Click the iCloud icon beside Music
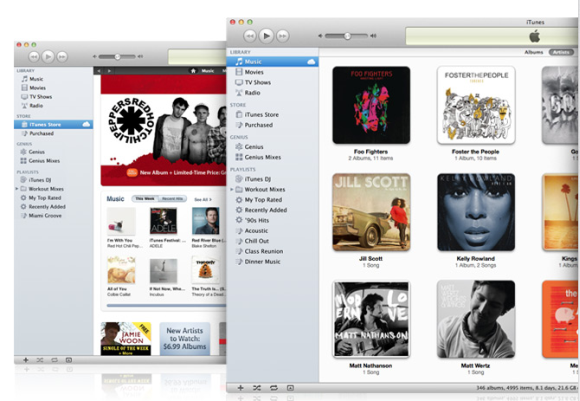The image size is (580, 401). tap(311, 61)
